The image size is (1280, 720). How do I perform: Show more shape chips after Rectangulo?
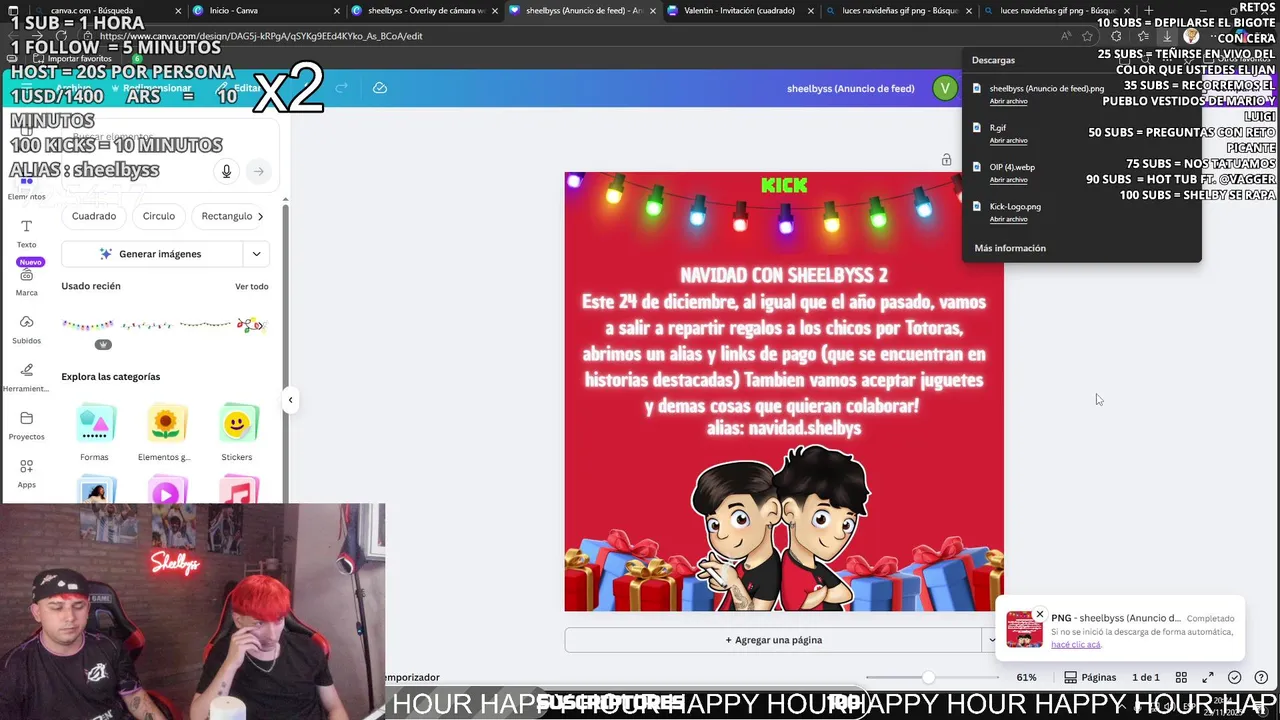[261, 216]
